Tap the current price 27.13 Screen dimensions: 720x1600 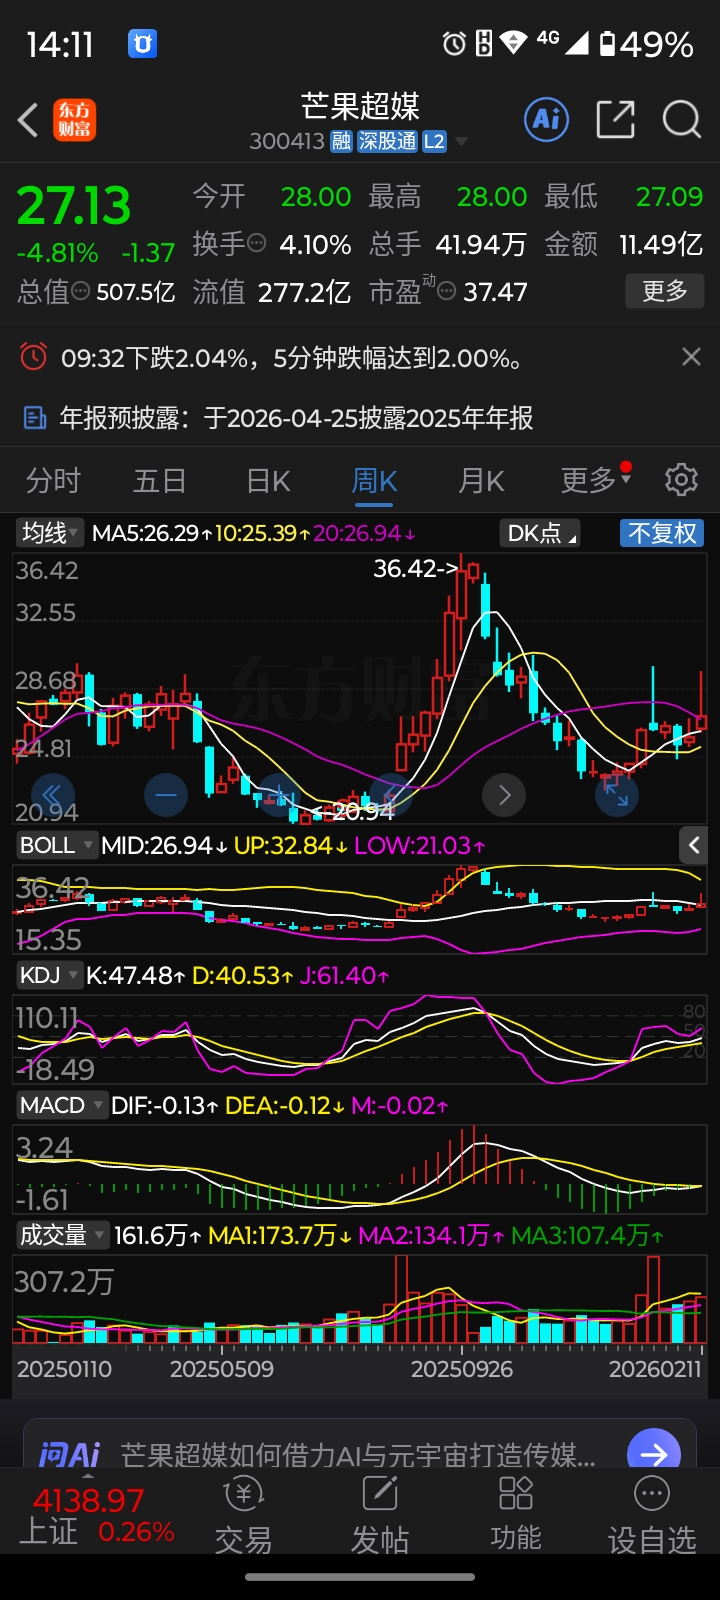pos(74,206)
